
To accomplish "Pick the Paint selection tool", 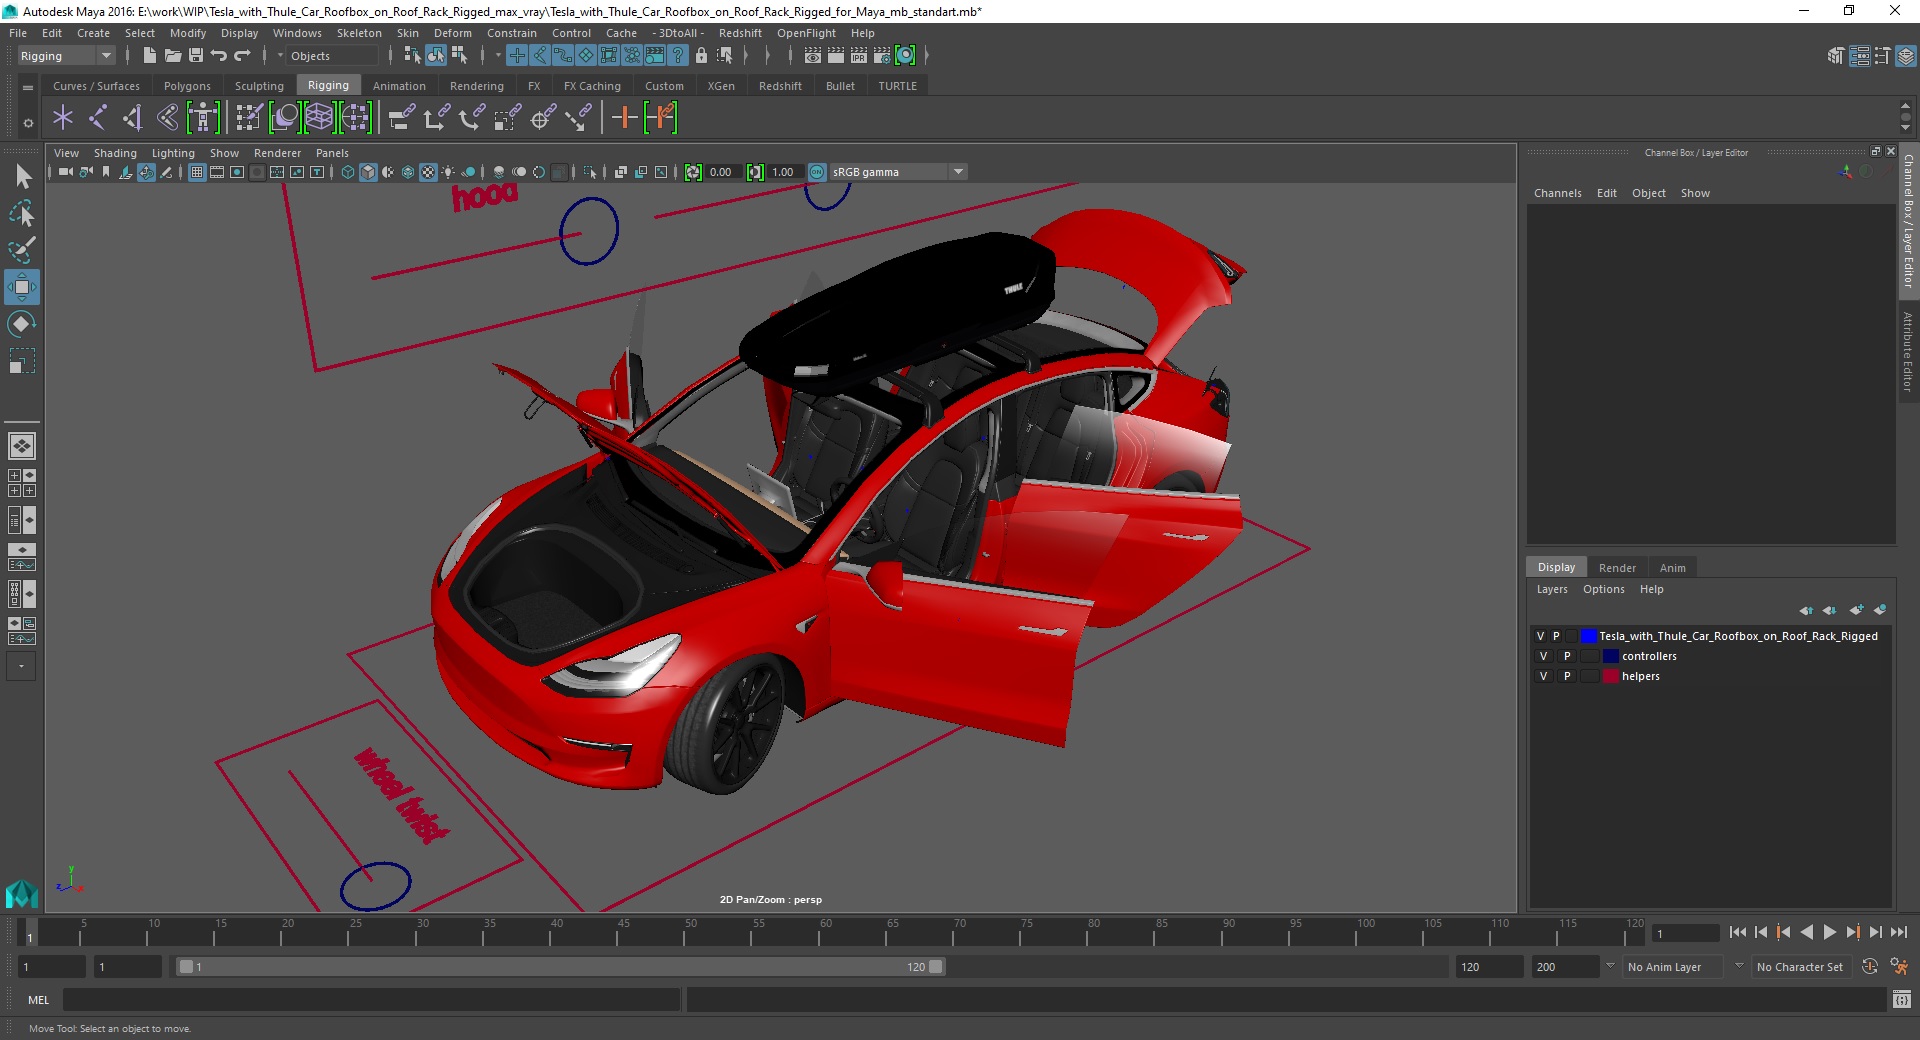I will tap(22, 250).
